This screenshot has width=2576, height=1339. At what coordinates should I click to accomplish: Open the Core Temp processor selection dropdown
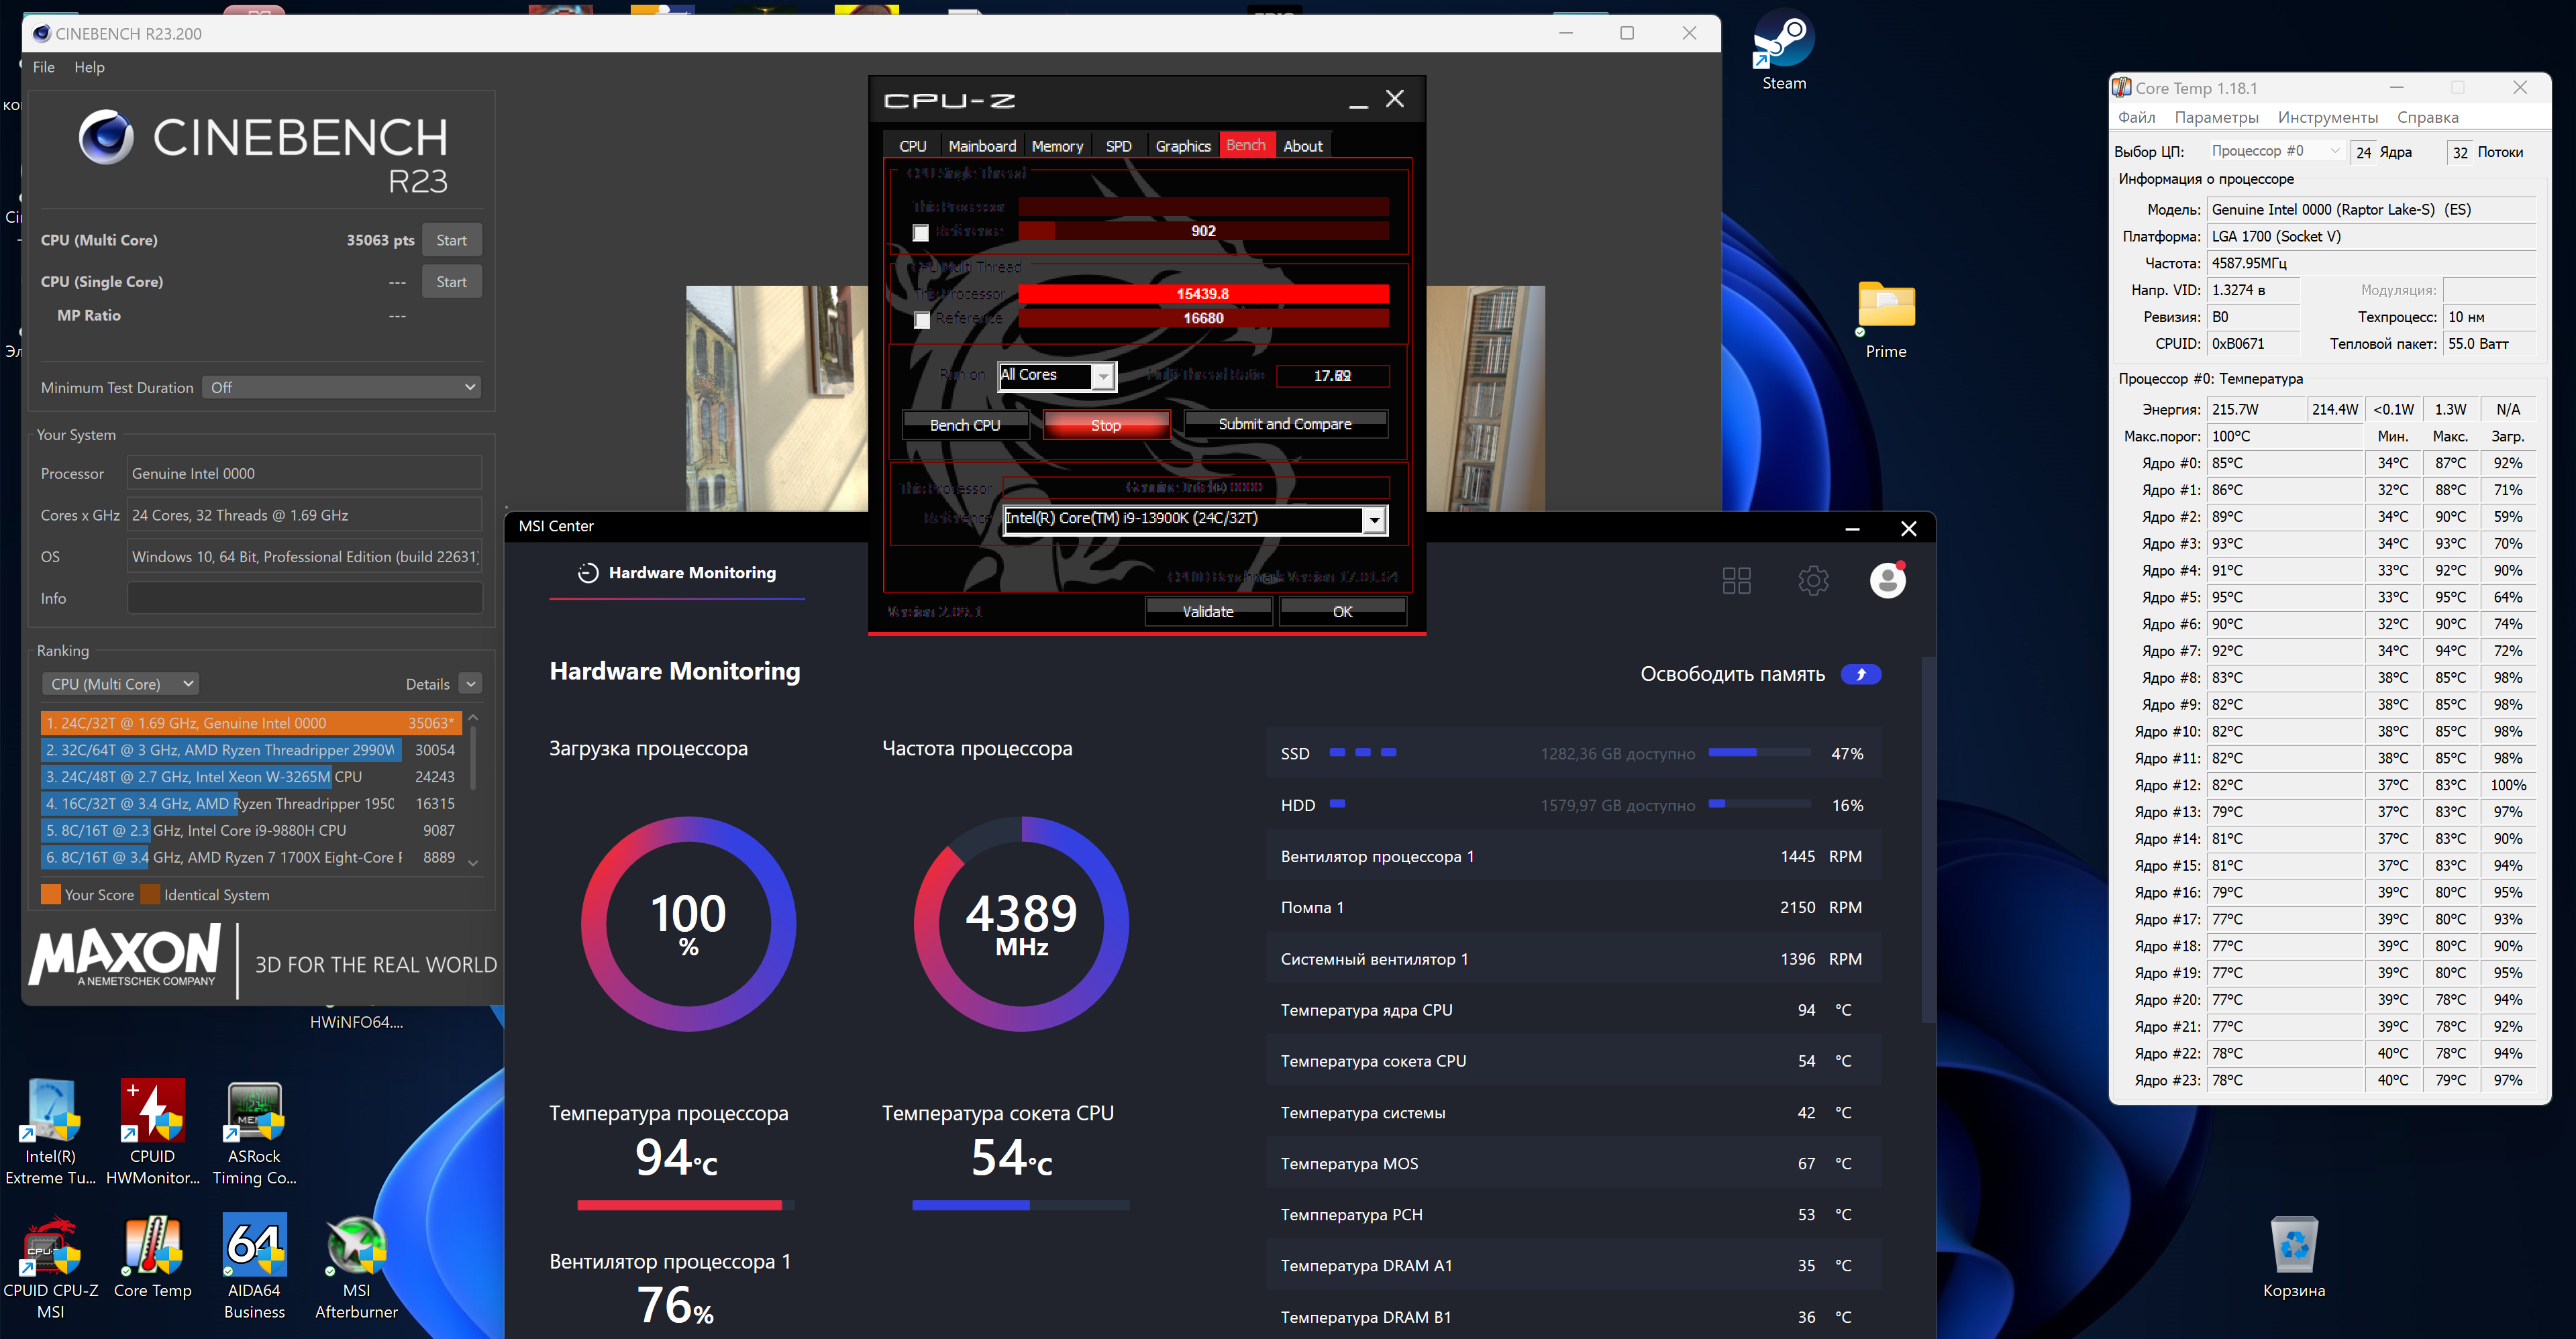pyautogui.click(x=2274, y=151)
